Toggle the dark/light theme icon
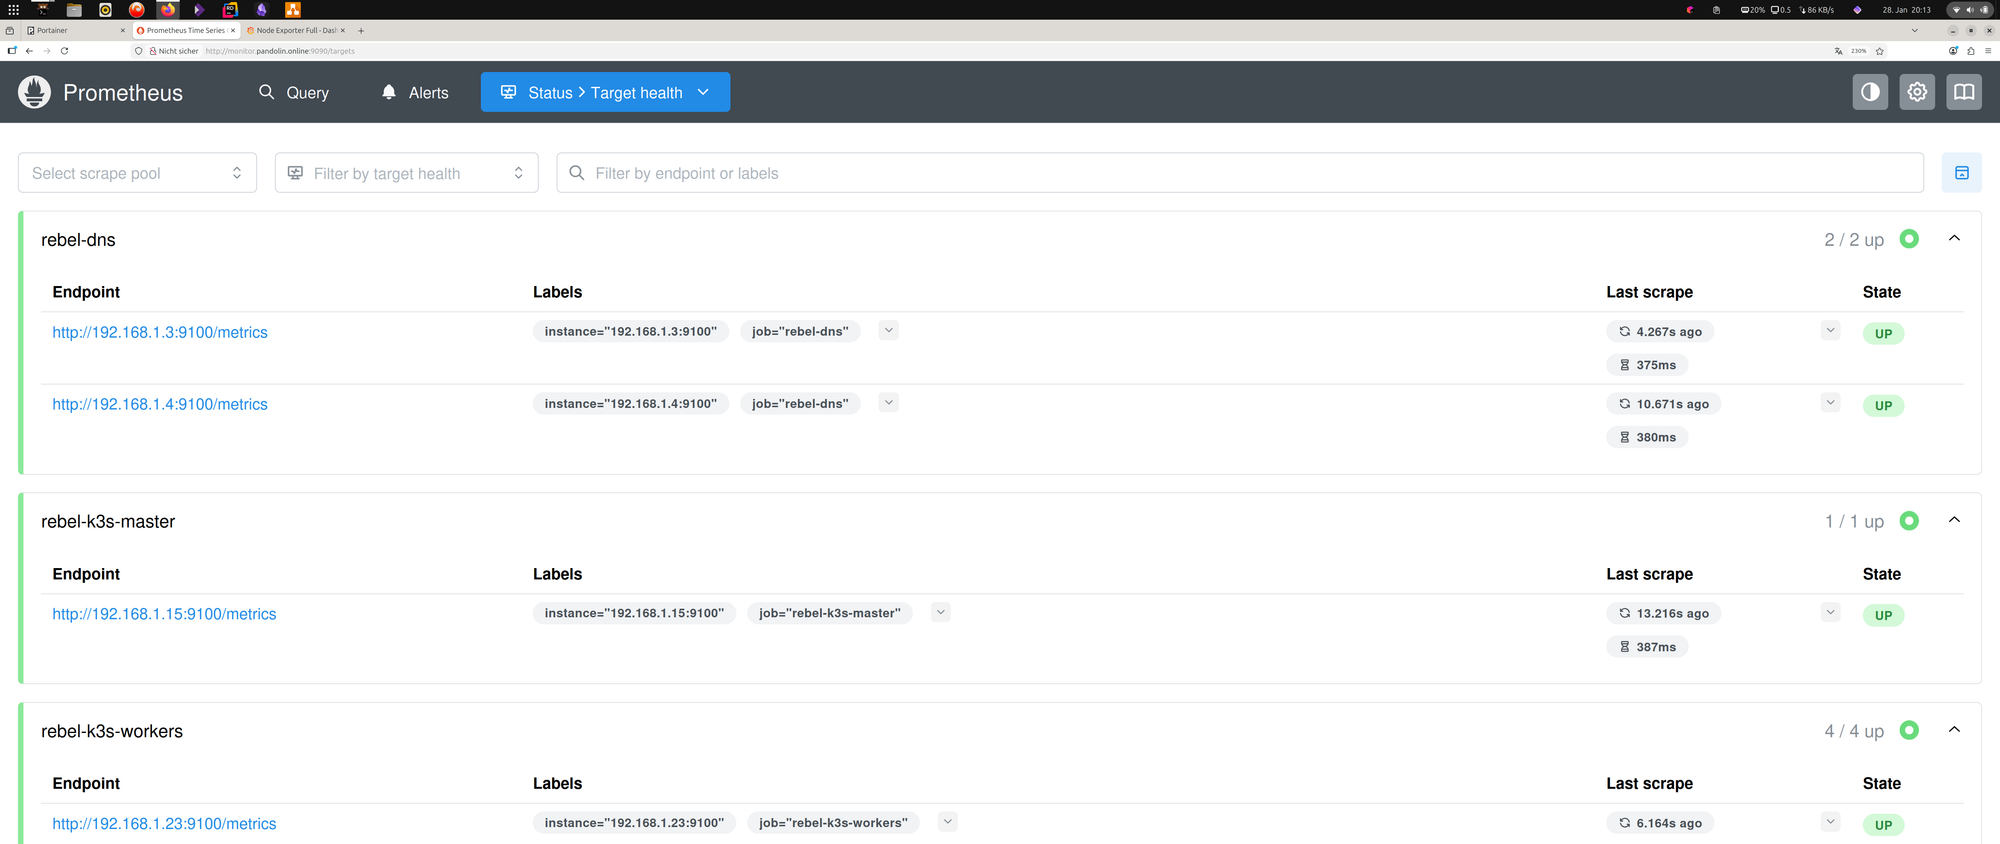This screenshot has height=844, width=2000. tap(1870, 92)
